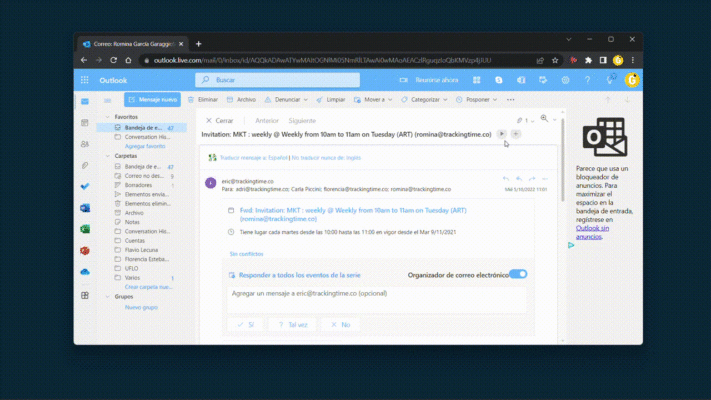This screenshot has width=711, height=400.
Task: Open the Borradores folder
Action: click(x=138, y=185)
